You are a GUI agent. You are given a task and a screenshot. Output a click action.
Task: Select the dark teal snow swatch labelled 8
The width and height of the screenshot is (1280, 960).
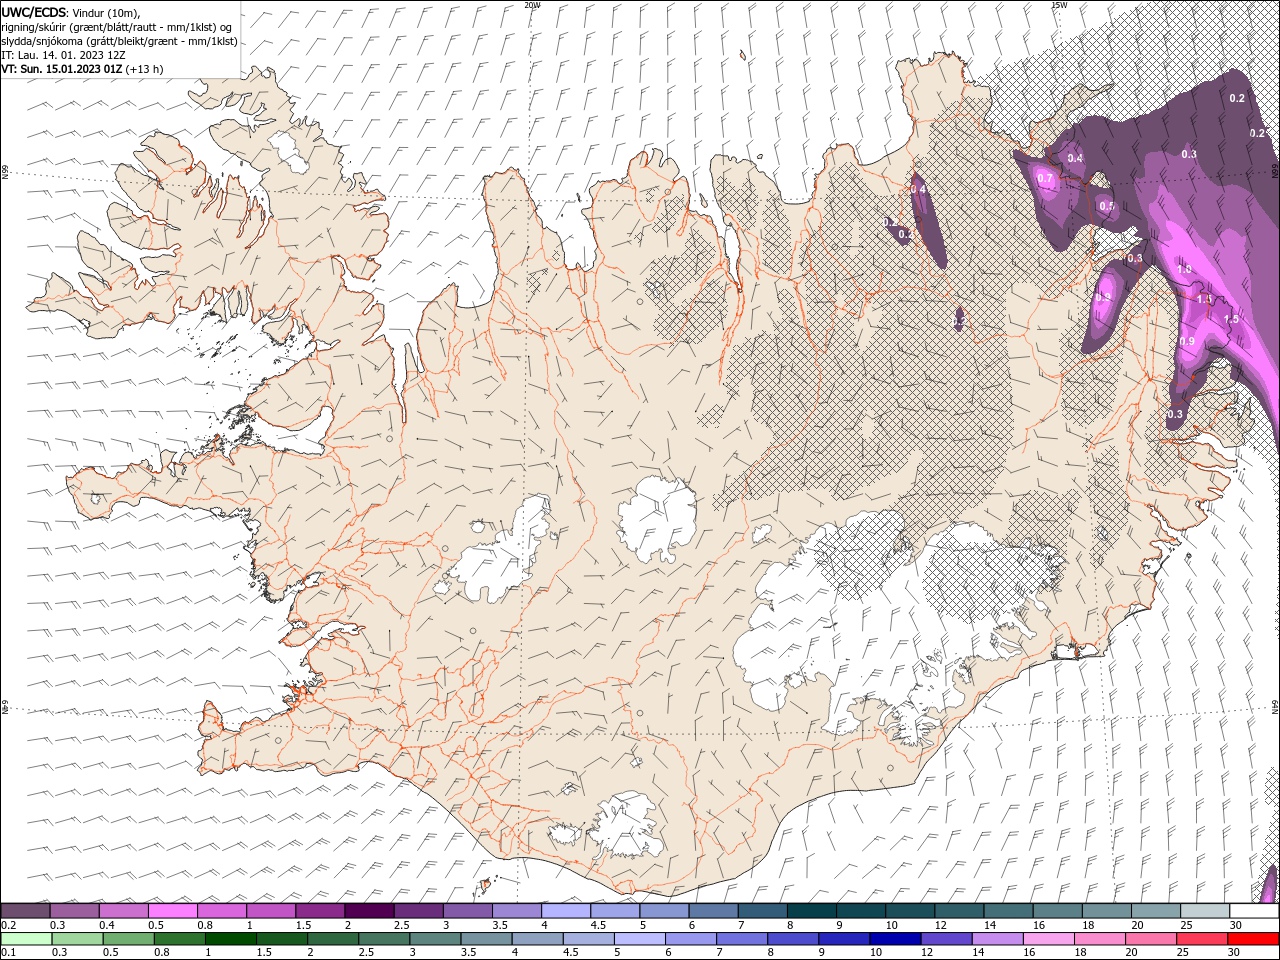812,911
